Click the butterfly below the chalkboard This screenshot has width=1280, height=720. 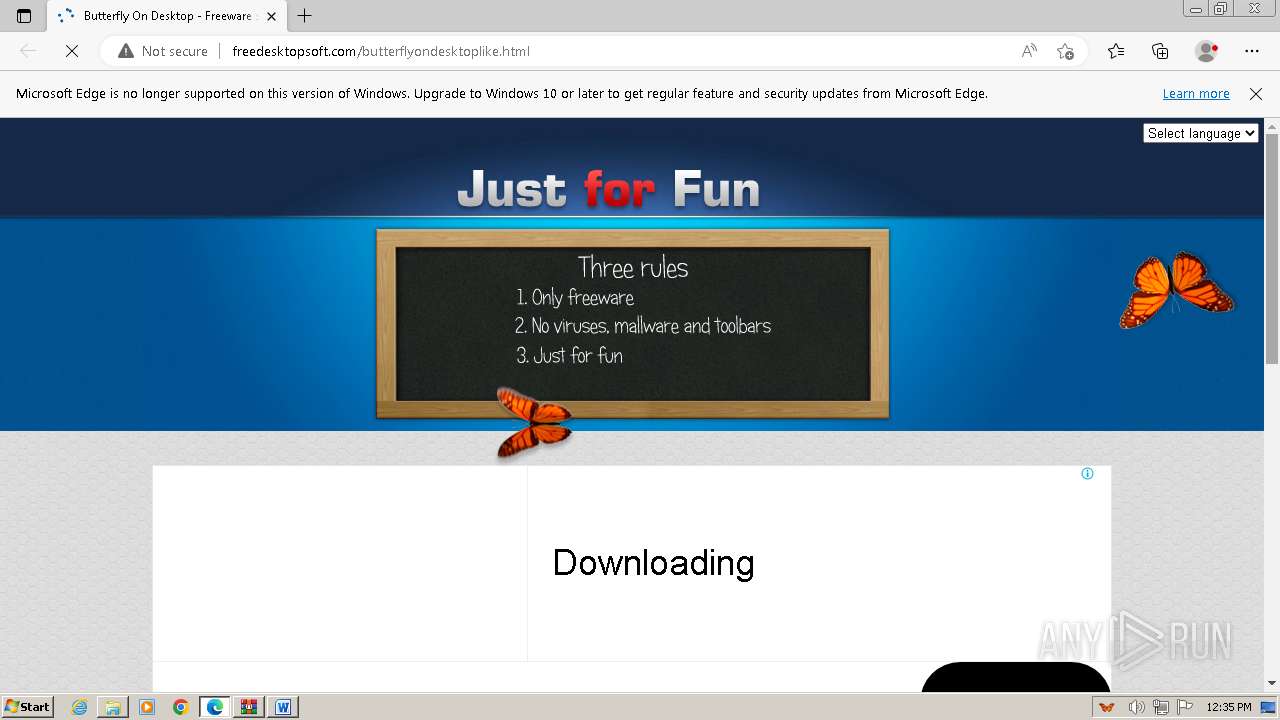click(x=534, y=423)
